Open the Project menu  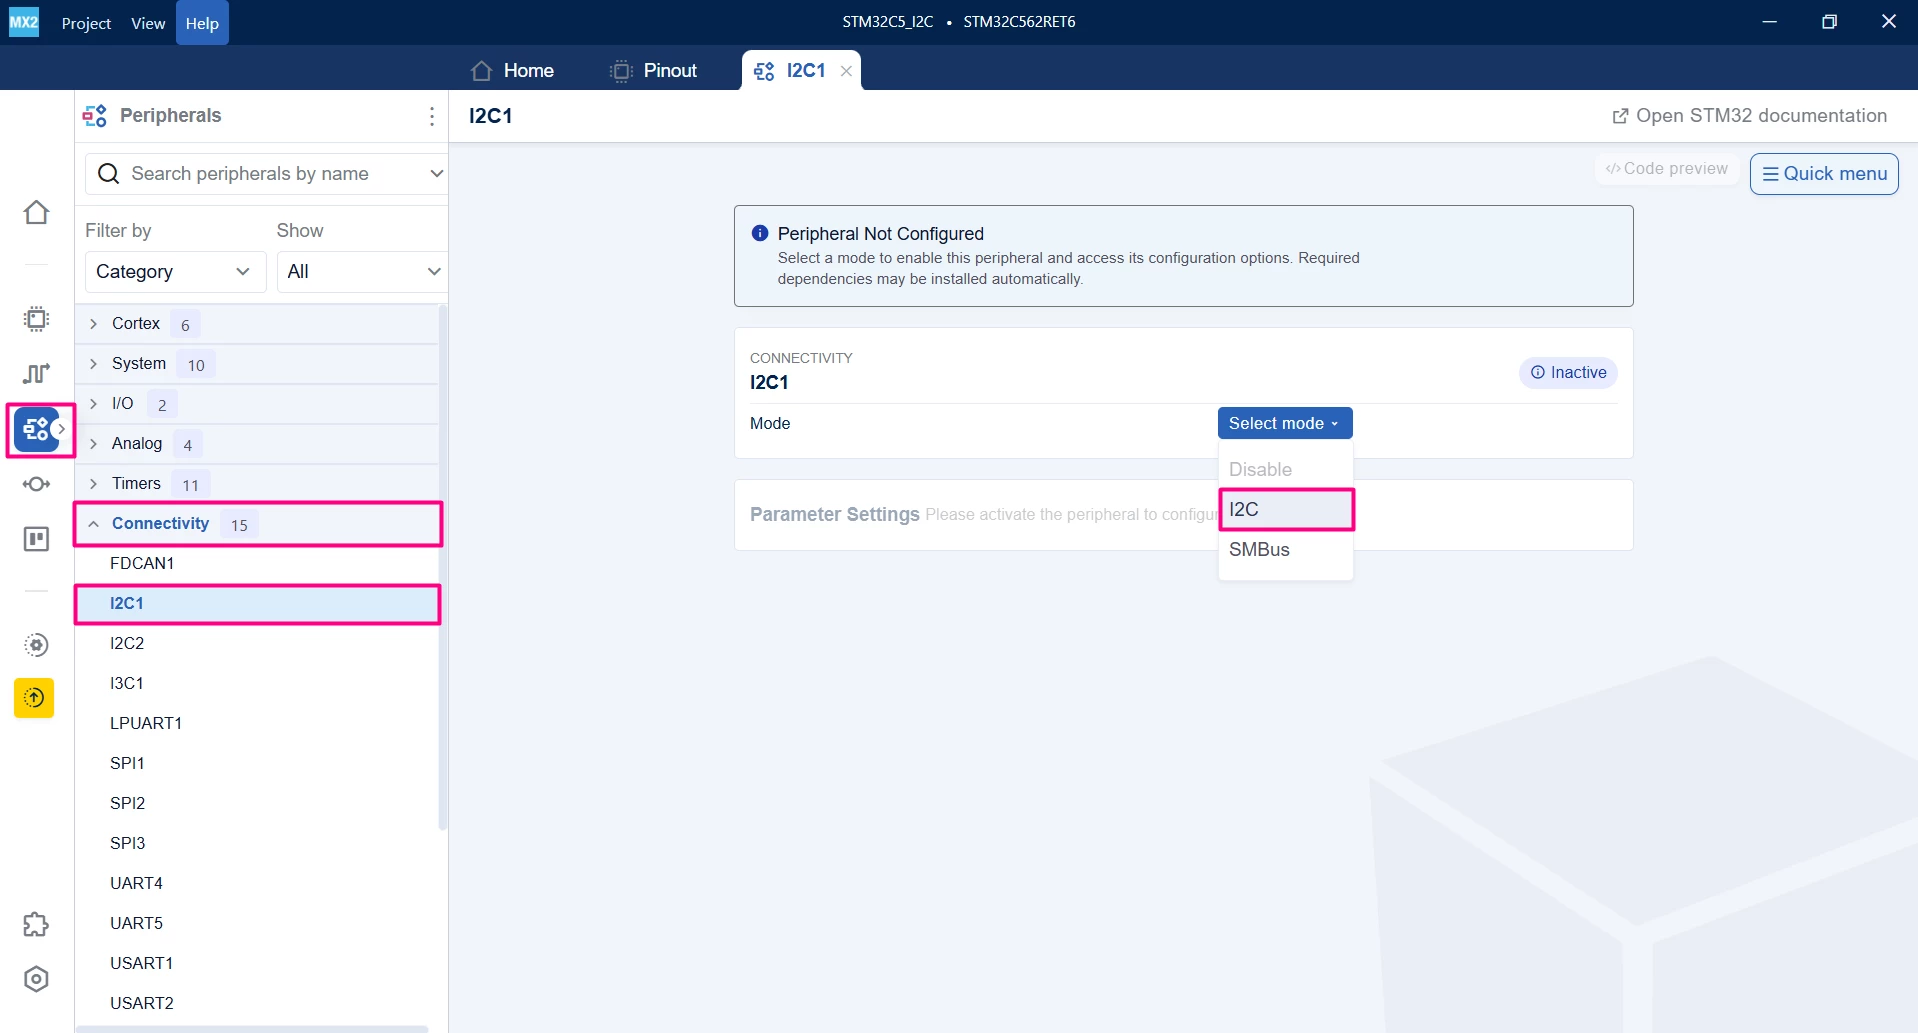click(x=86, y=23)
